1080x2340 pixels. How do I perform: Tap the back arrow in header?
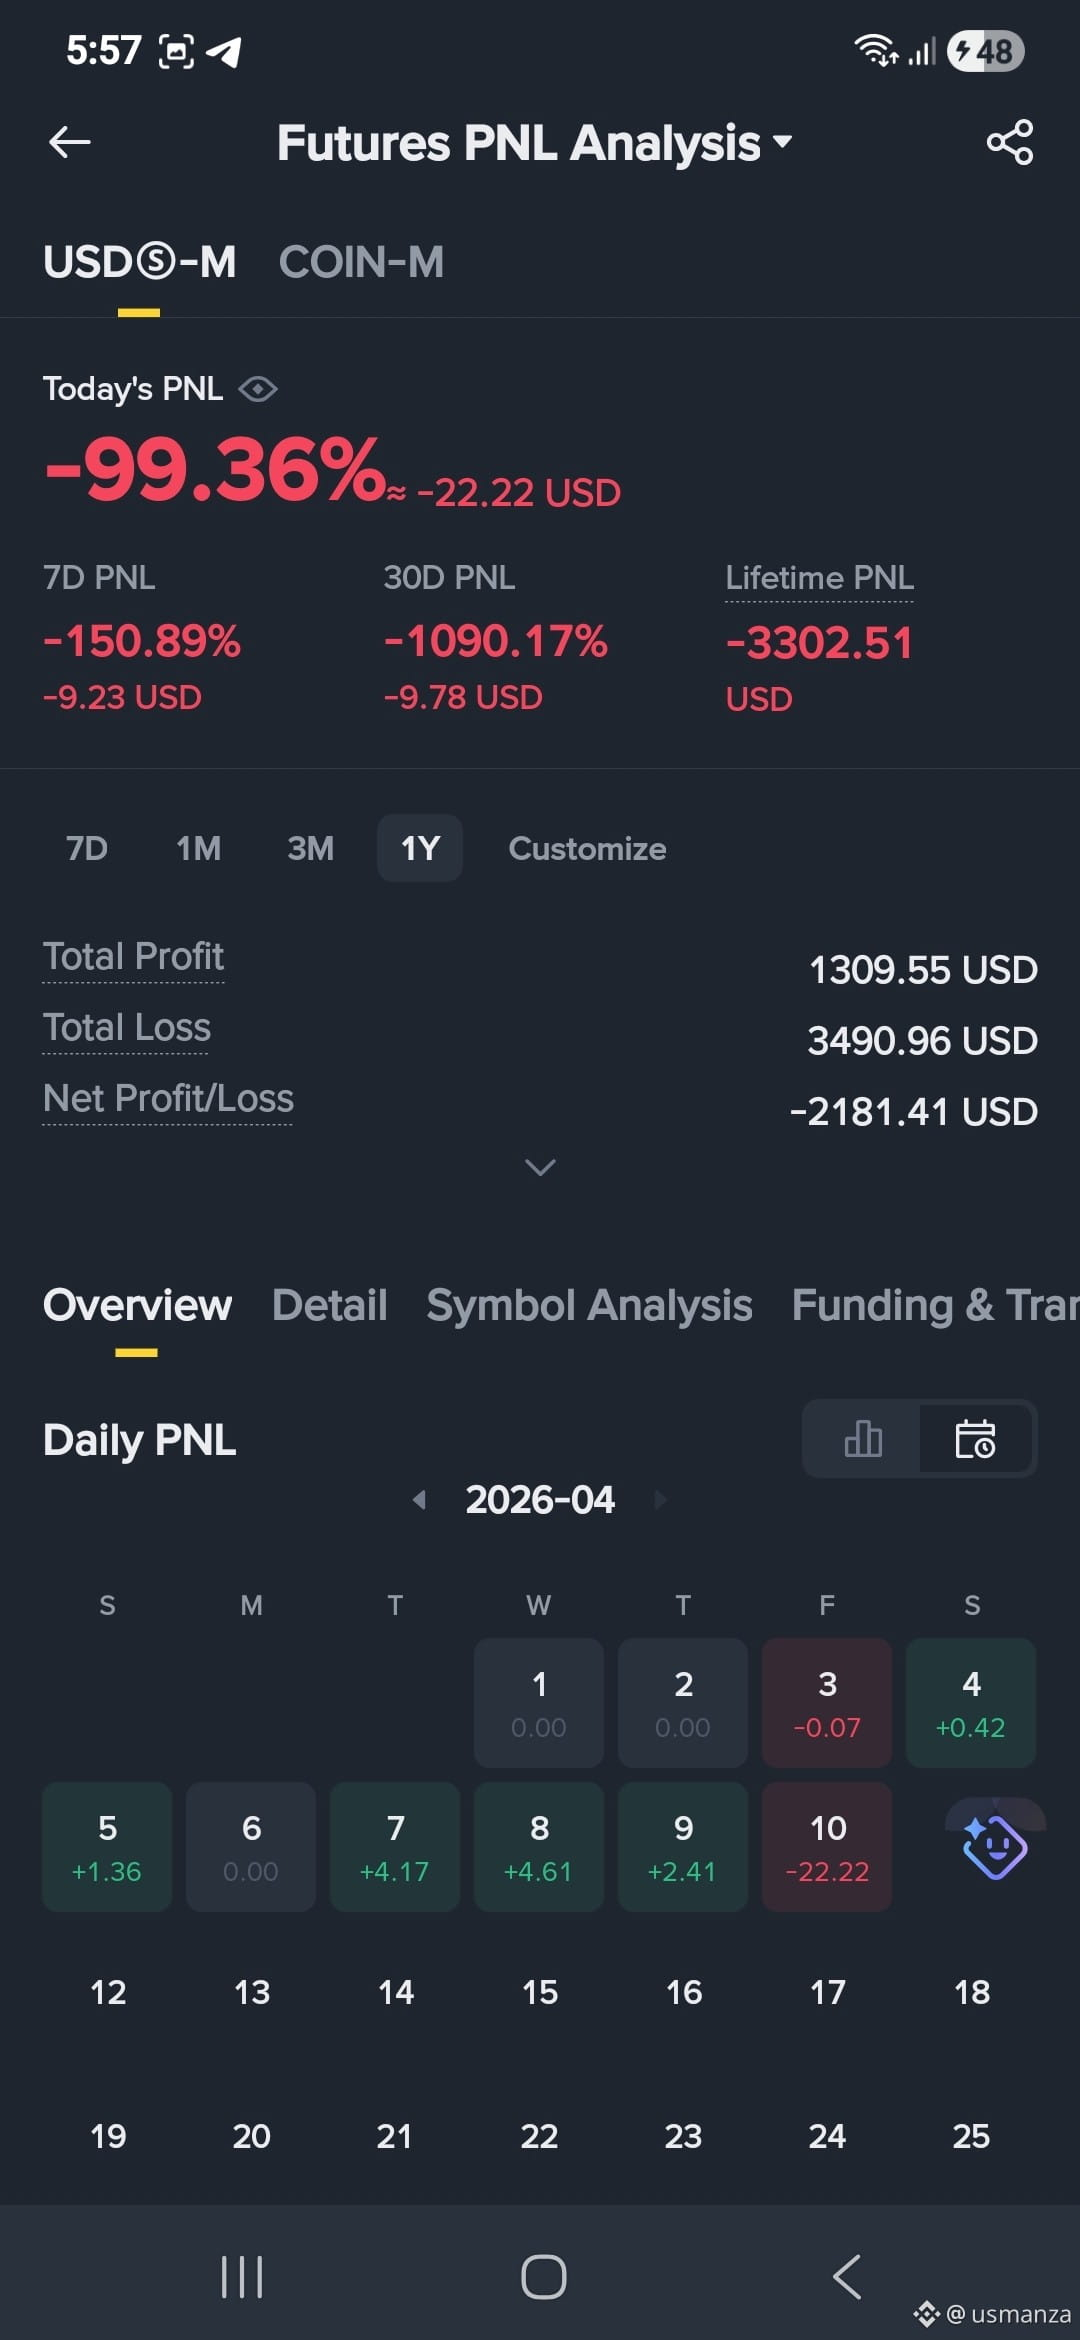pyautogui.click(x=70, y=142)
